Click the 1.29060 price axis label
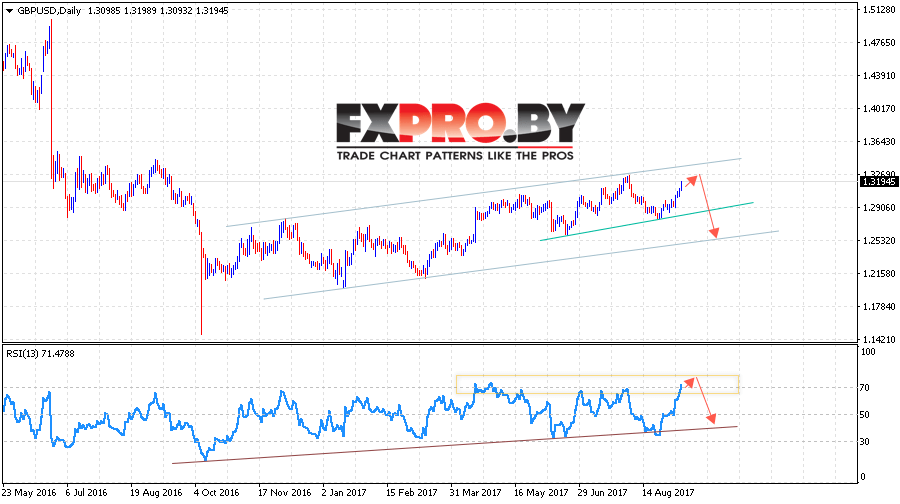Screen dimensions: 900x504 (x=878, y=207)
